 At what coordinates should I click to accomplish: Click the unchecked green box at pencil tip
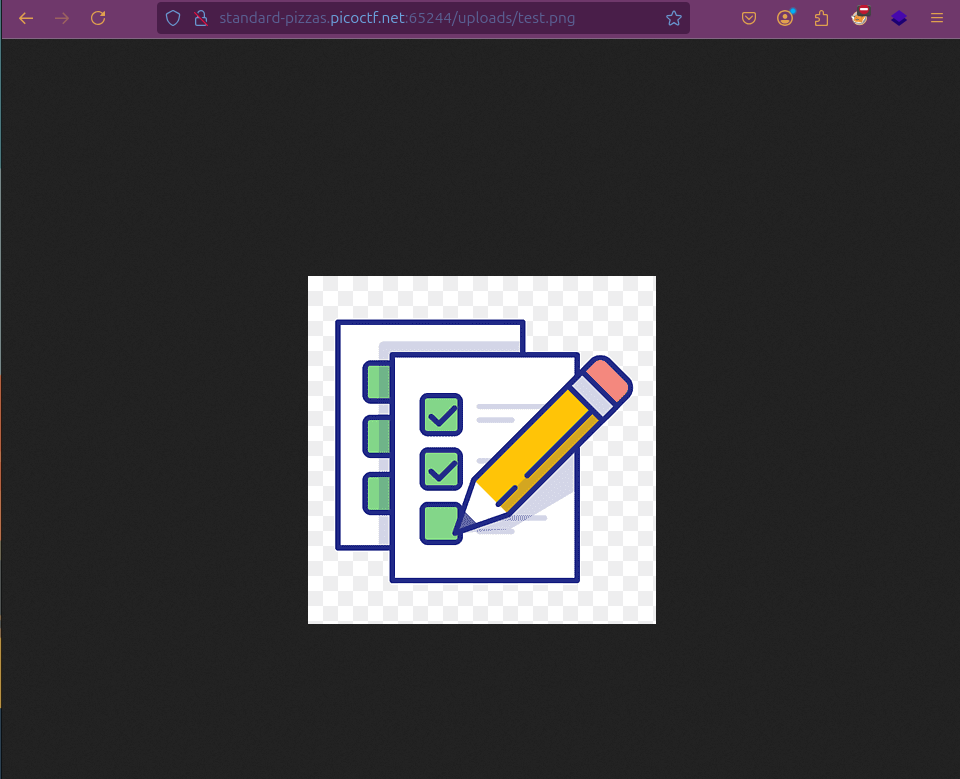[438, 522]
